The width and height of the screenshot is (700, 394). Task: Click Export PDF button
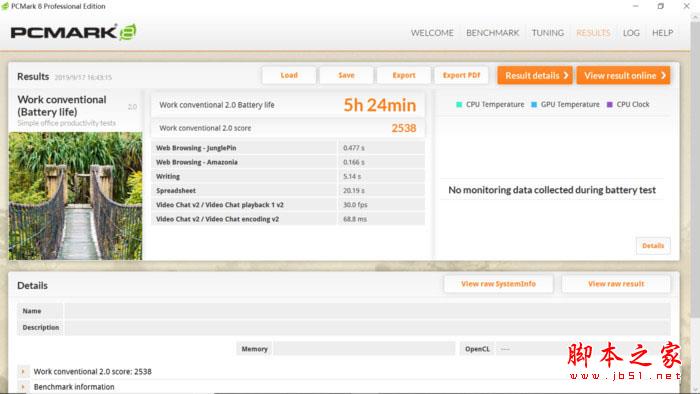(462, 75)
